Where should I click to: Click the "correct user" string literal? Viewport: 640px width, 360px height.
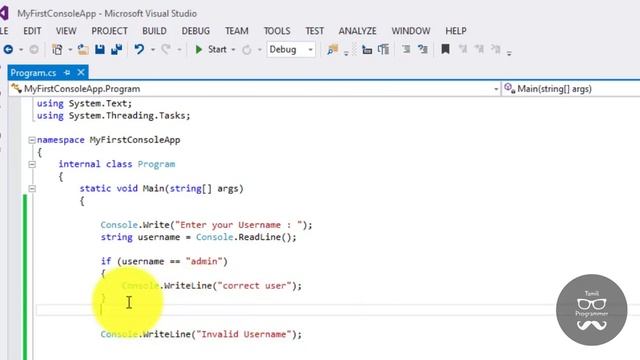[x=254, y=286]
